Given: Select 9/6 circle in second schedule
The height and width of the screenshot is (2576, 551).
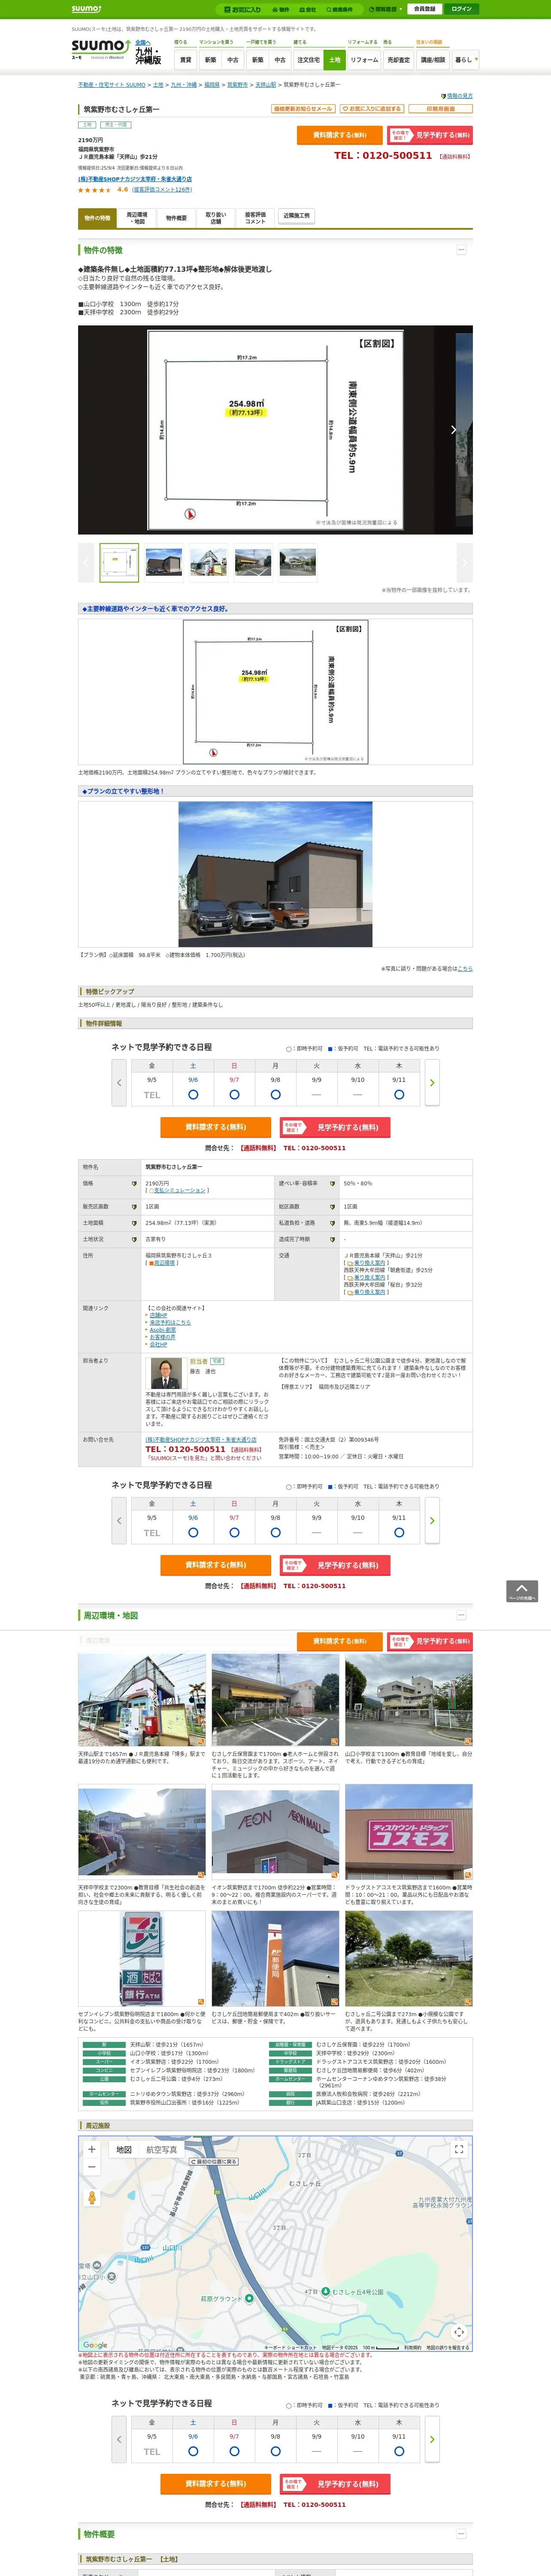Looking at the screenshot, I should [193, 1533].
